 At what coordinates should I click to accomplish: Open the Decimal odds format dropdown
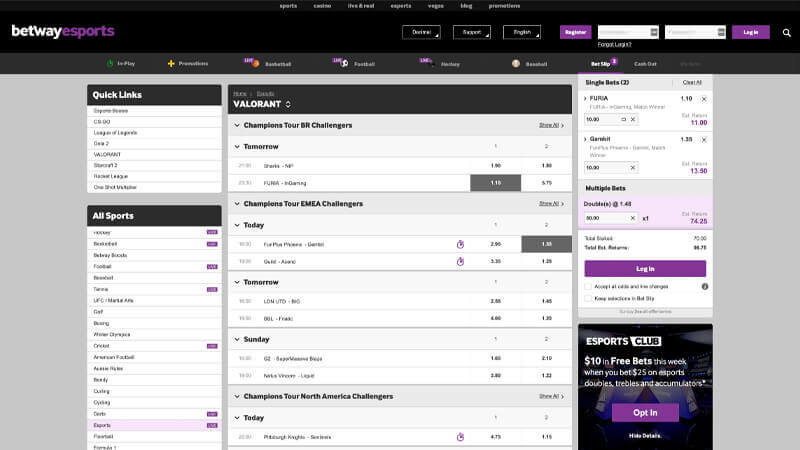click(x=421, y=32)
